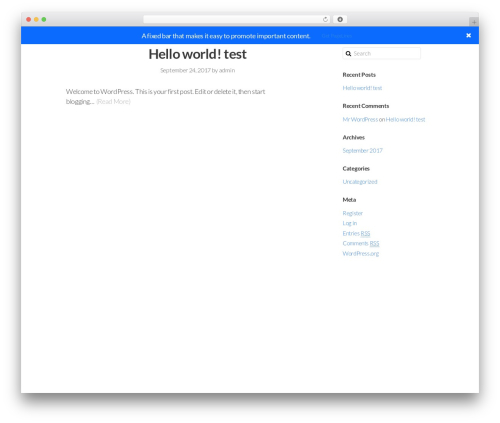Click the yellow minimize window button
Image resolution: width=500 pixels, height=423 pixels.
[x=36, y=19]
